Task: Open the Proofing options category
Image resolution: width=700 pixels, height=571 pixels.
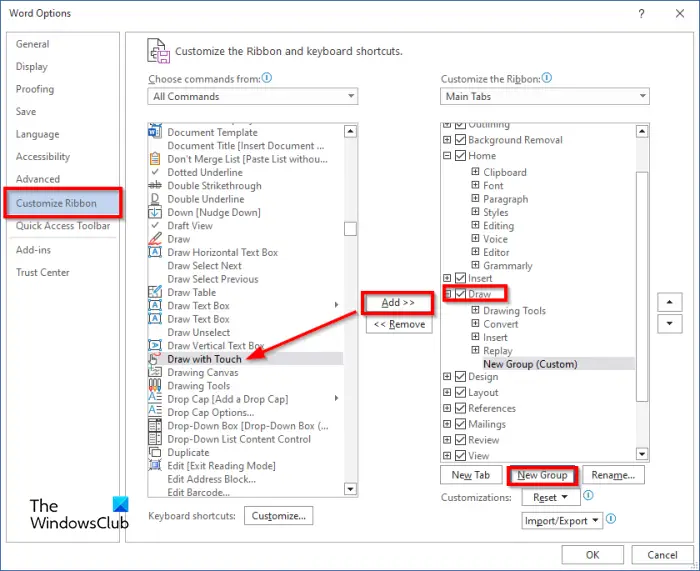Action: pos(35,89)
